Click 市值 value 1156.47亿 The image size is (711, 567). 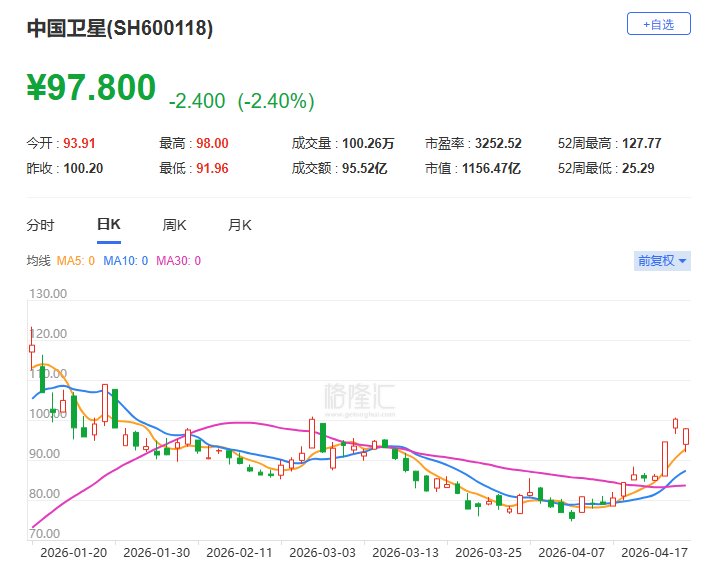tap(492, 169)
